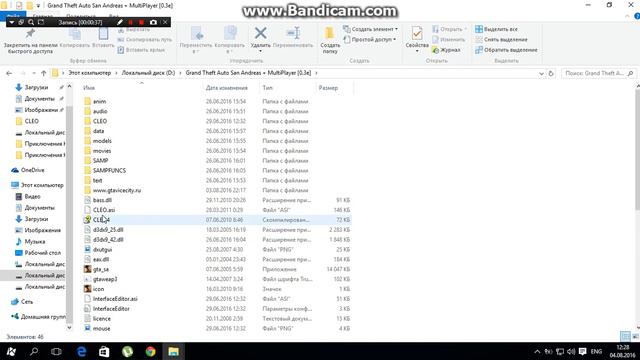Click the Bandicam screenshot camera icon
The height and width of the screenshot is (360, 640).
tap(153, 22)
